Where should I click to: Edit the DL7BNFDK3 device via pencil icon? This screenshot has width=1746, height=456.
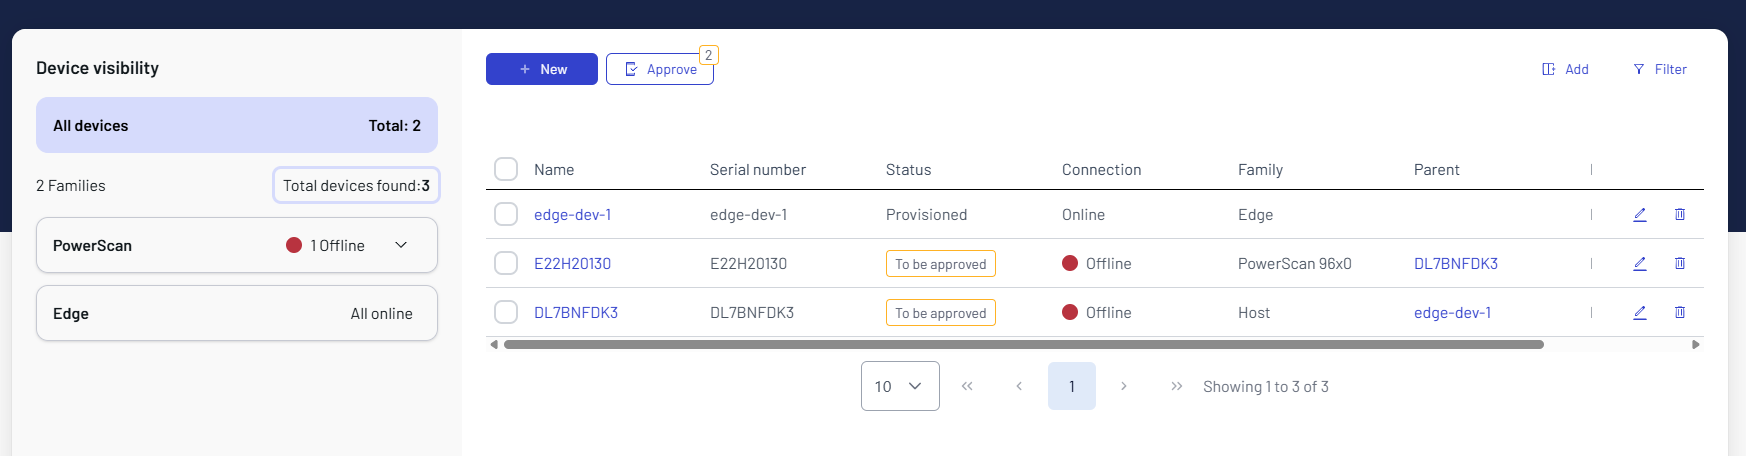1640,313
